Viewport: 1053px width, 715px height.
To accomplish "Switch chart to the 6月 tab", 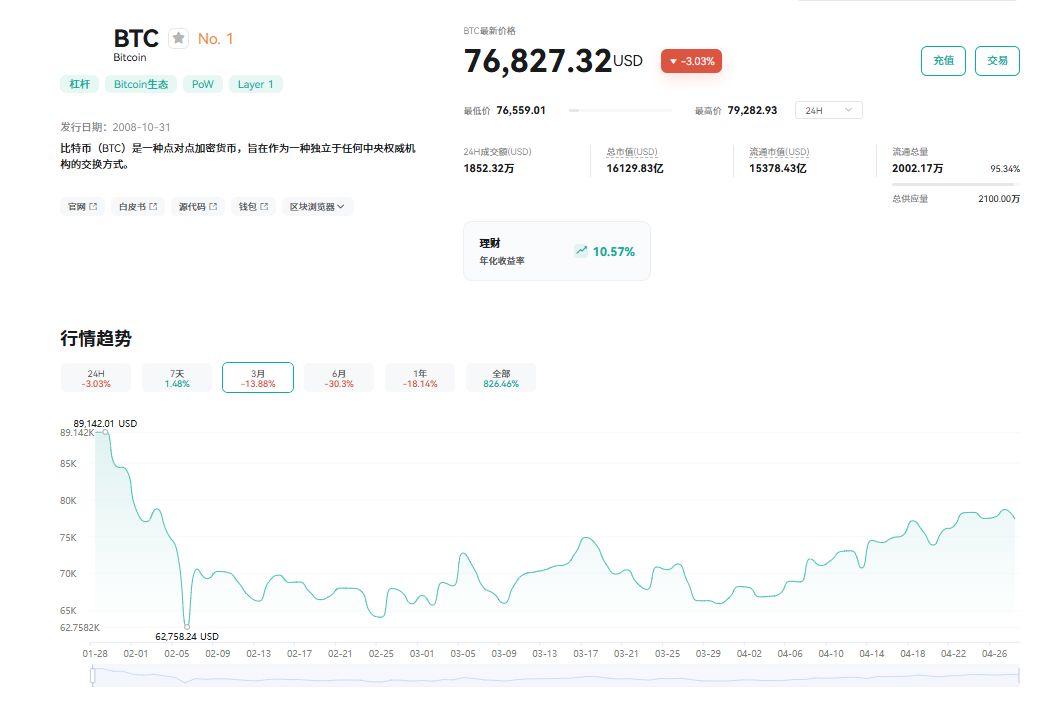I will 338,378.
